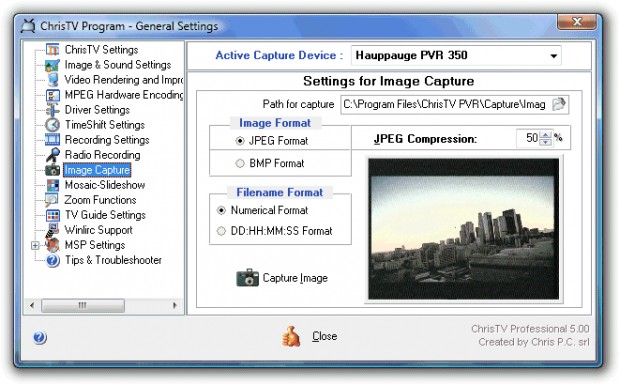Click the Tips & Troubleshooter question icon
This screenshot has width=620, height=385.
point(52,260)
